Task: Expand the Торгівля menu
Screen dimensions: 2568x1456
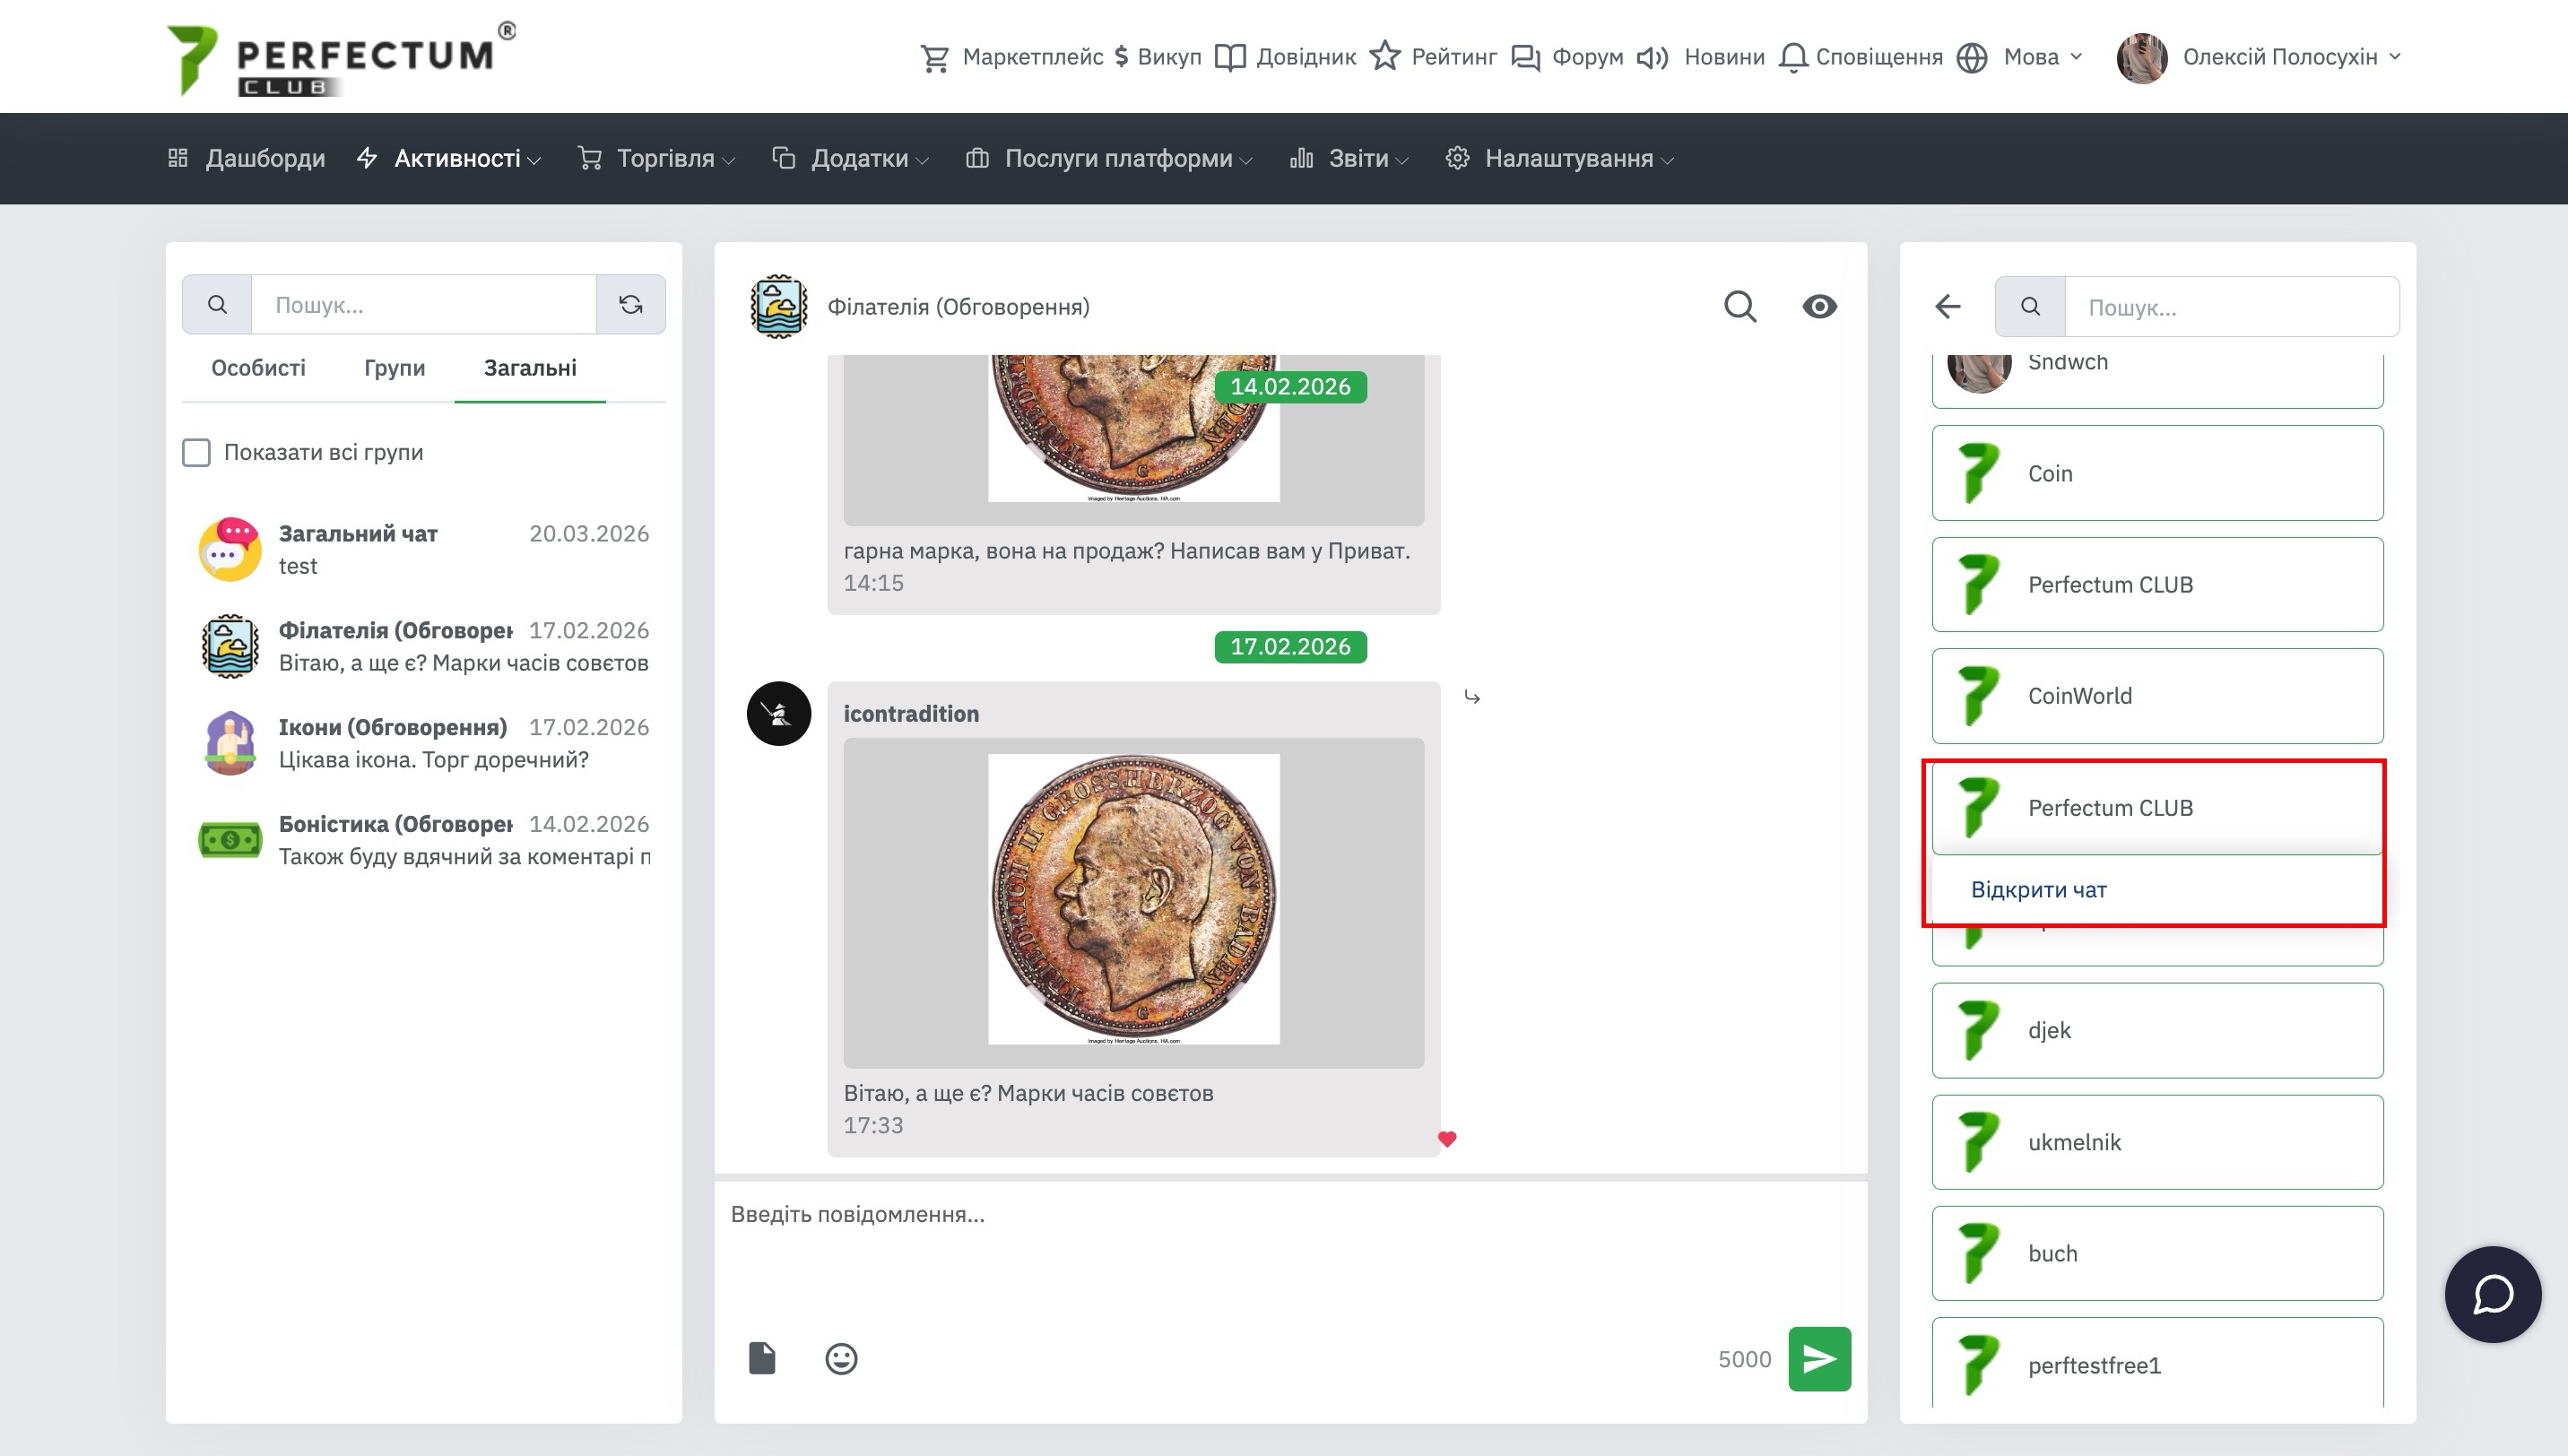Action: [665, 158]
